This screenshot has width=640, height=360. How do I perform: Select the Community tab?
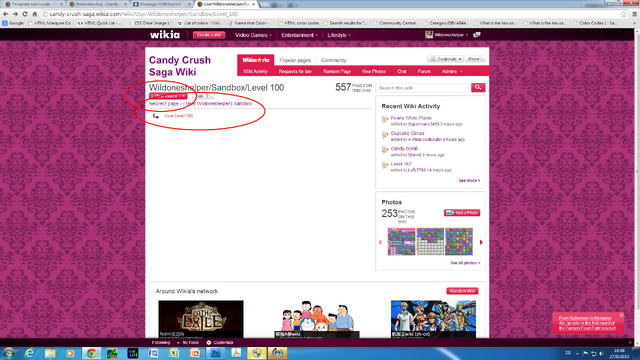click(x=333, y=60)
